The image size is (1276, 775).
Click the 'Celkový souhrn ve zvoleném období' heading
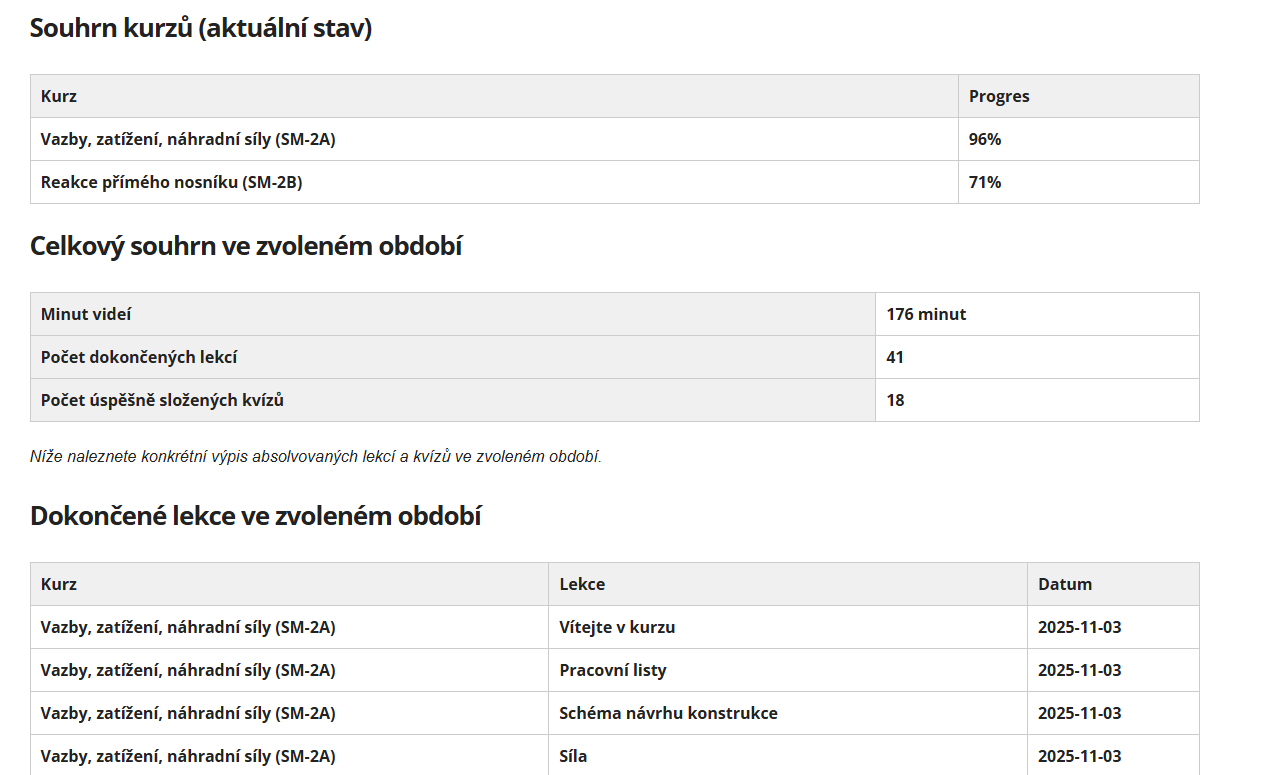coord(246,246)
